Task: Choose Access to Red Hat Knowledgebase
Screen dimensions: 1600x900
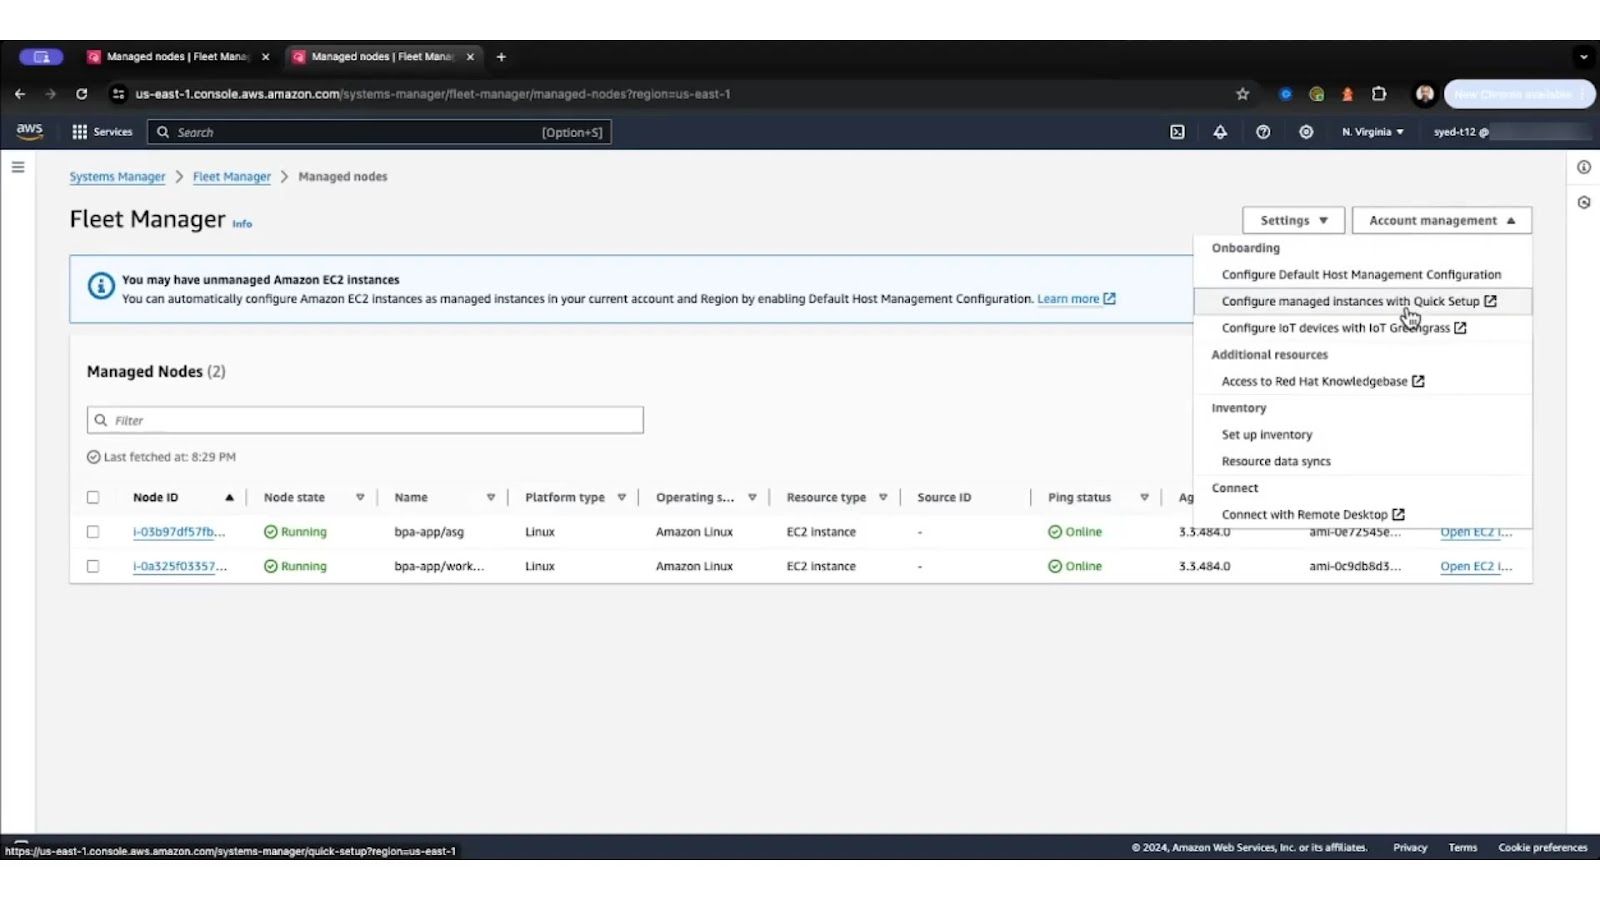Action: (1361, 381)
